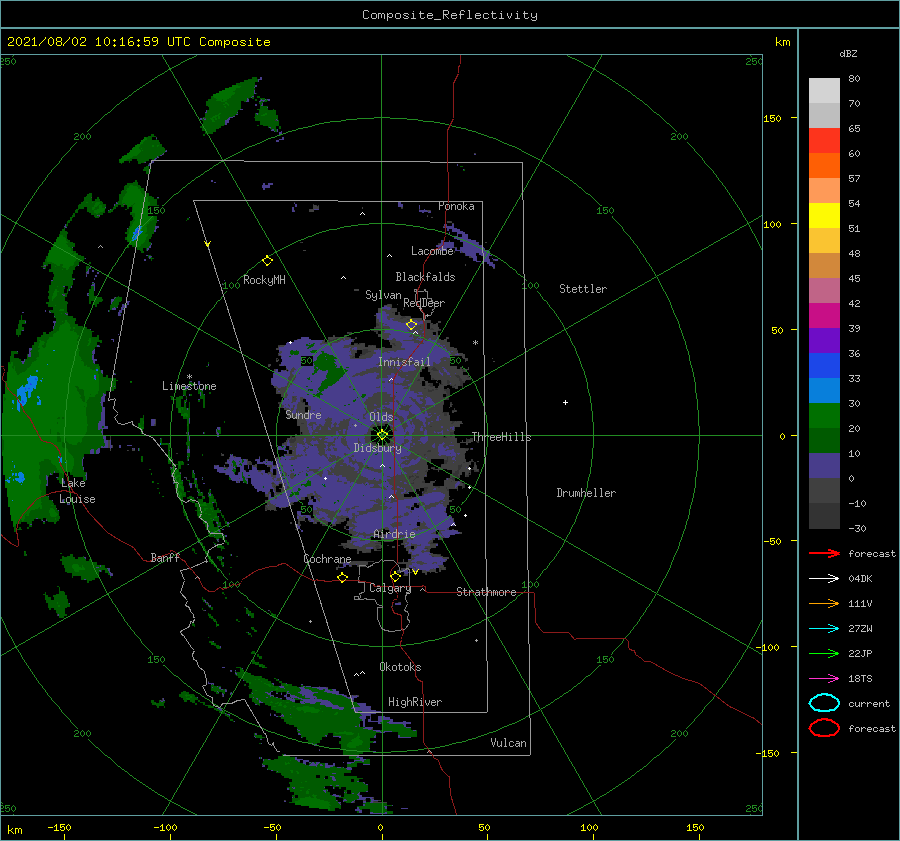The image size is (900, 841).
Task: Click the Cochrane city label
Action: point(327,559)
